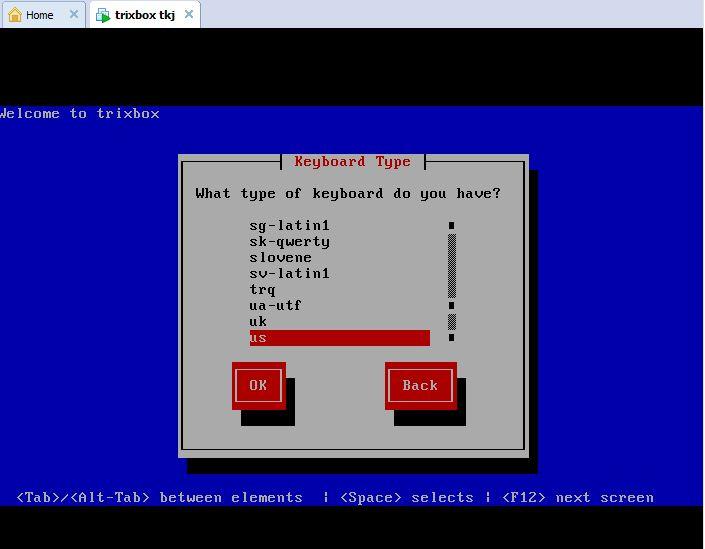Select the ua-utf keyboard layout

pyautogui.click(x=339, y=306)
